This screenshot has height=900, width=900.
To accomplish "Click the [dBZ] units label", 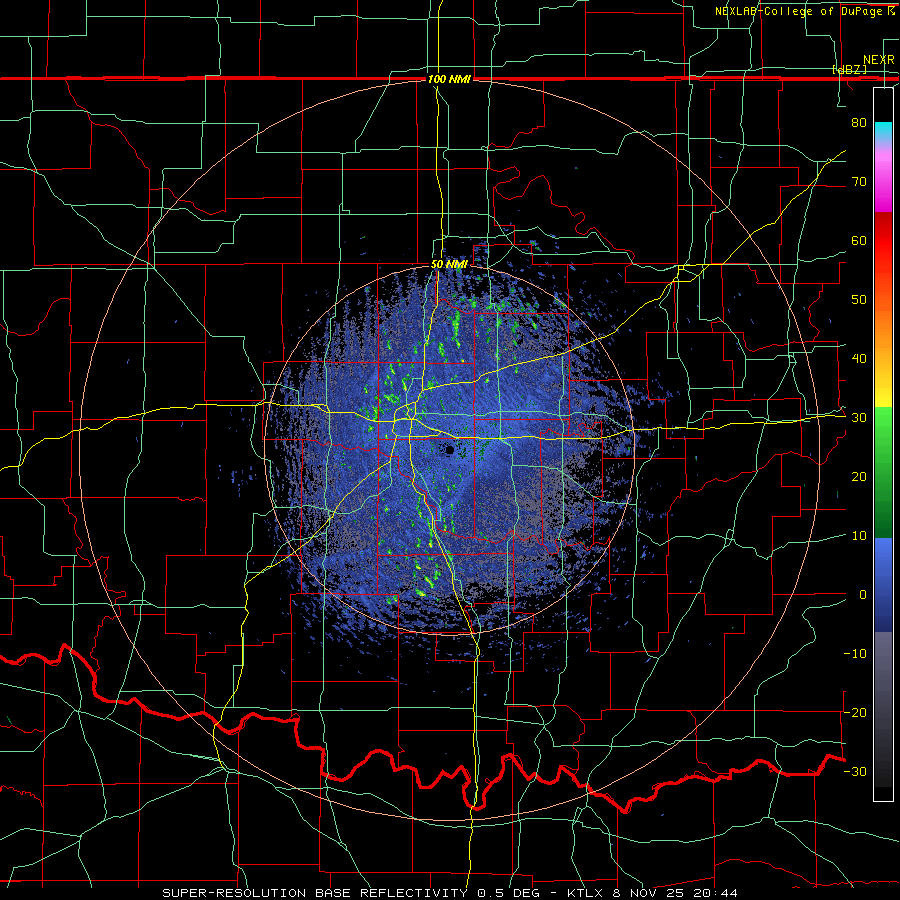I will (849, 69).
